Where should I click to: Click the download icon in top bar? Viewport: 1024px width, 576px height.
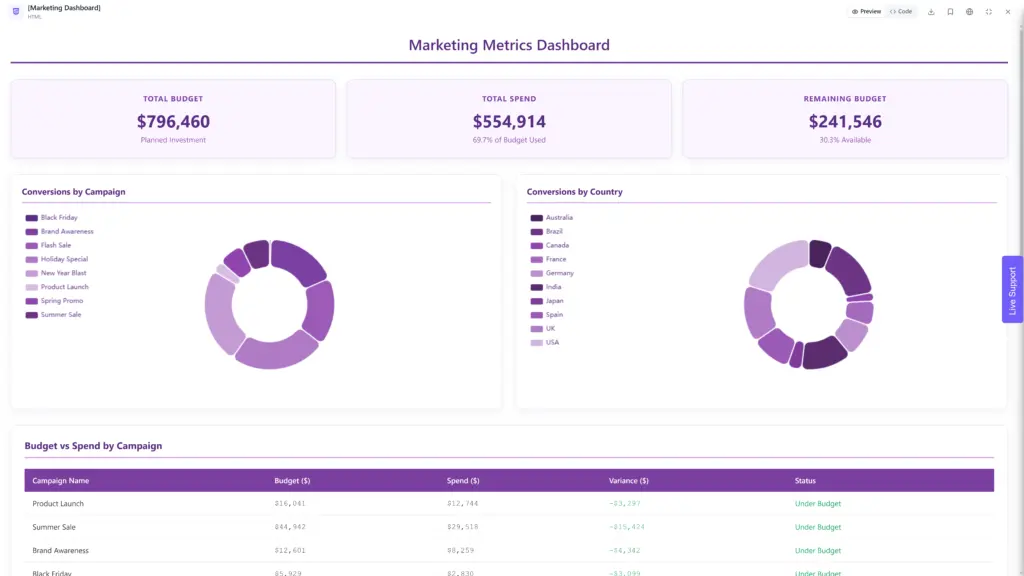(931, 12)
